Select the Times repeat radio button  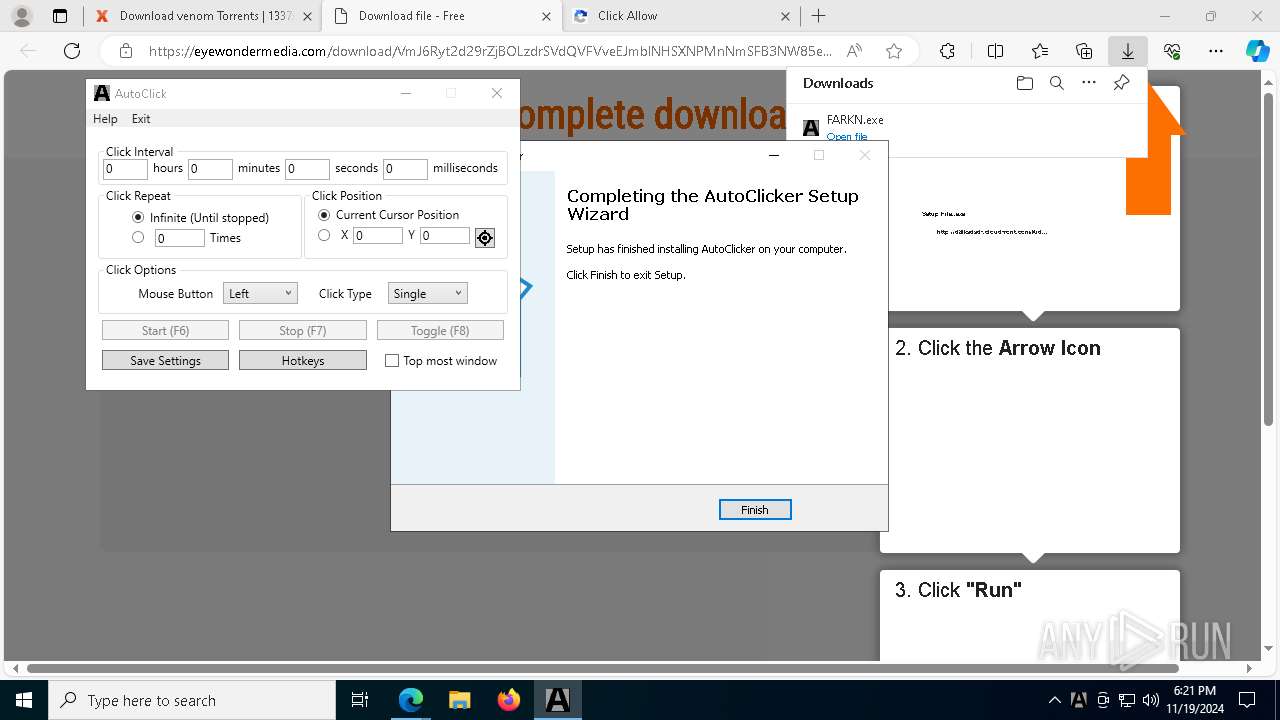[x=138, y=237]
